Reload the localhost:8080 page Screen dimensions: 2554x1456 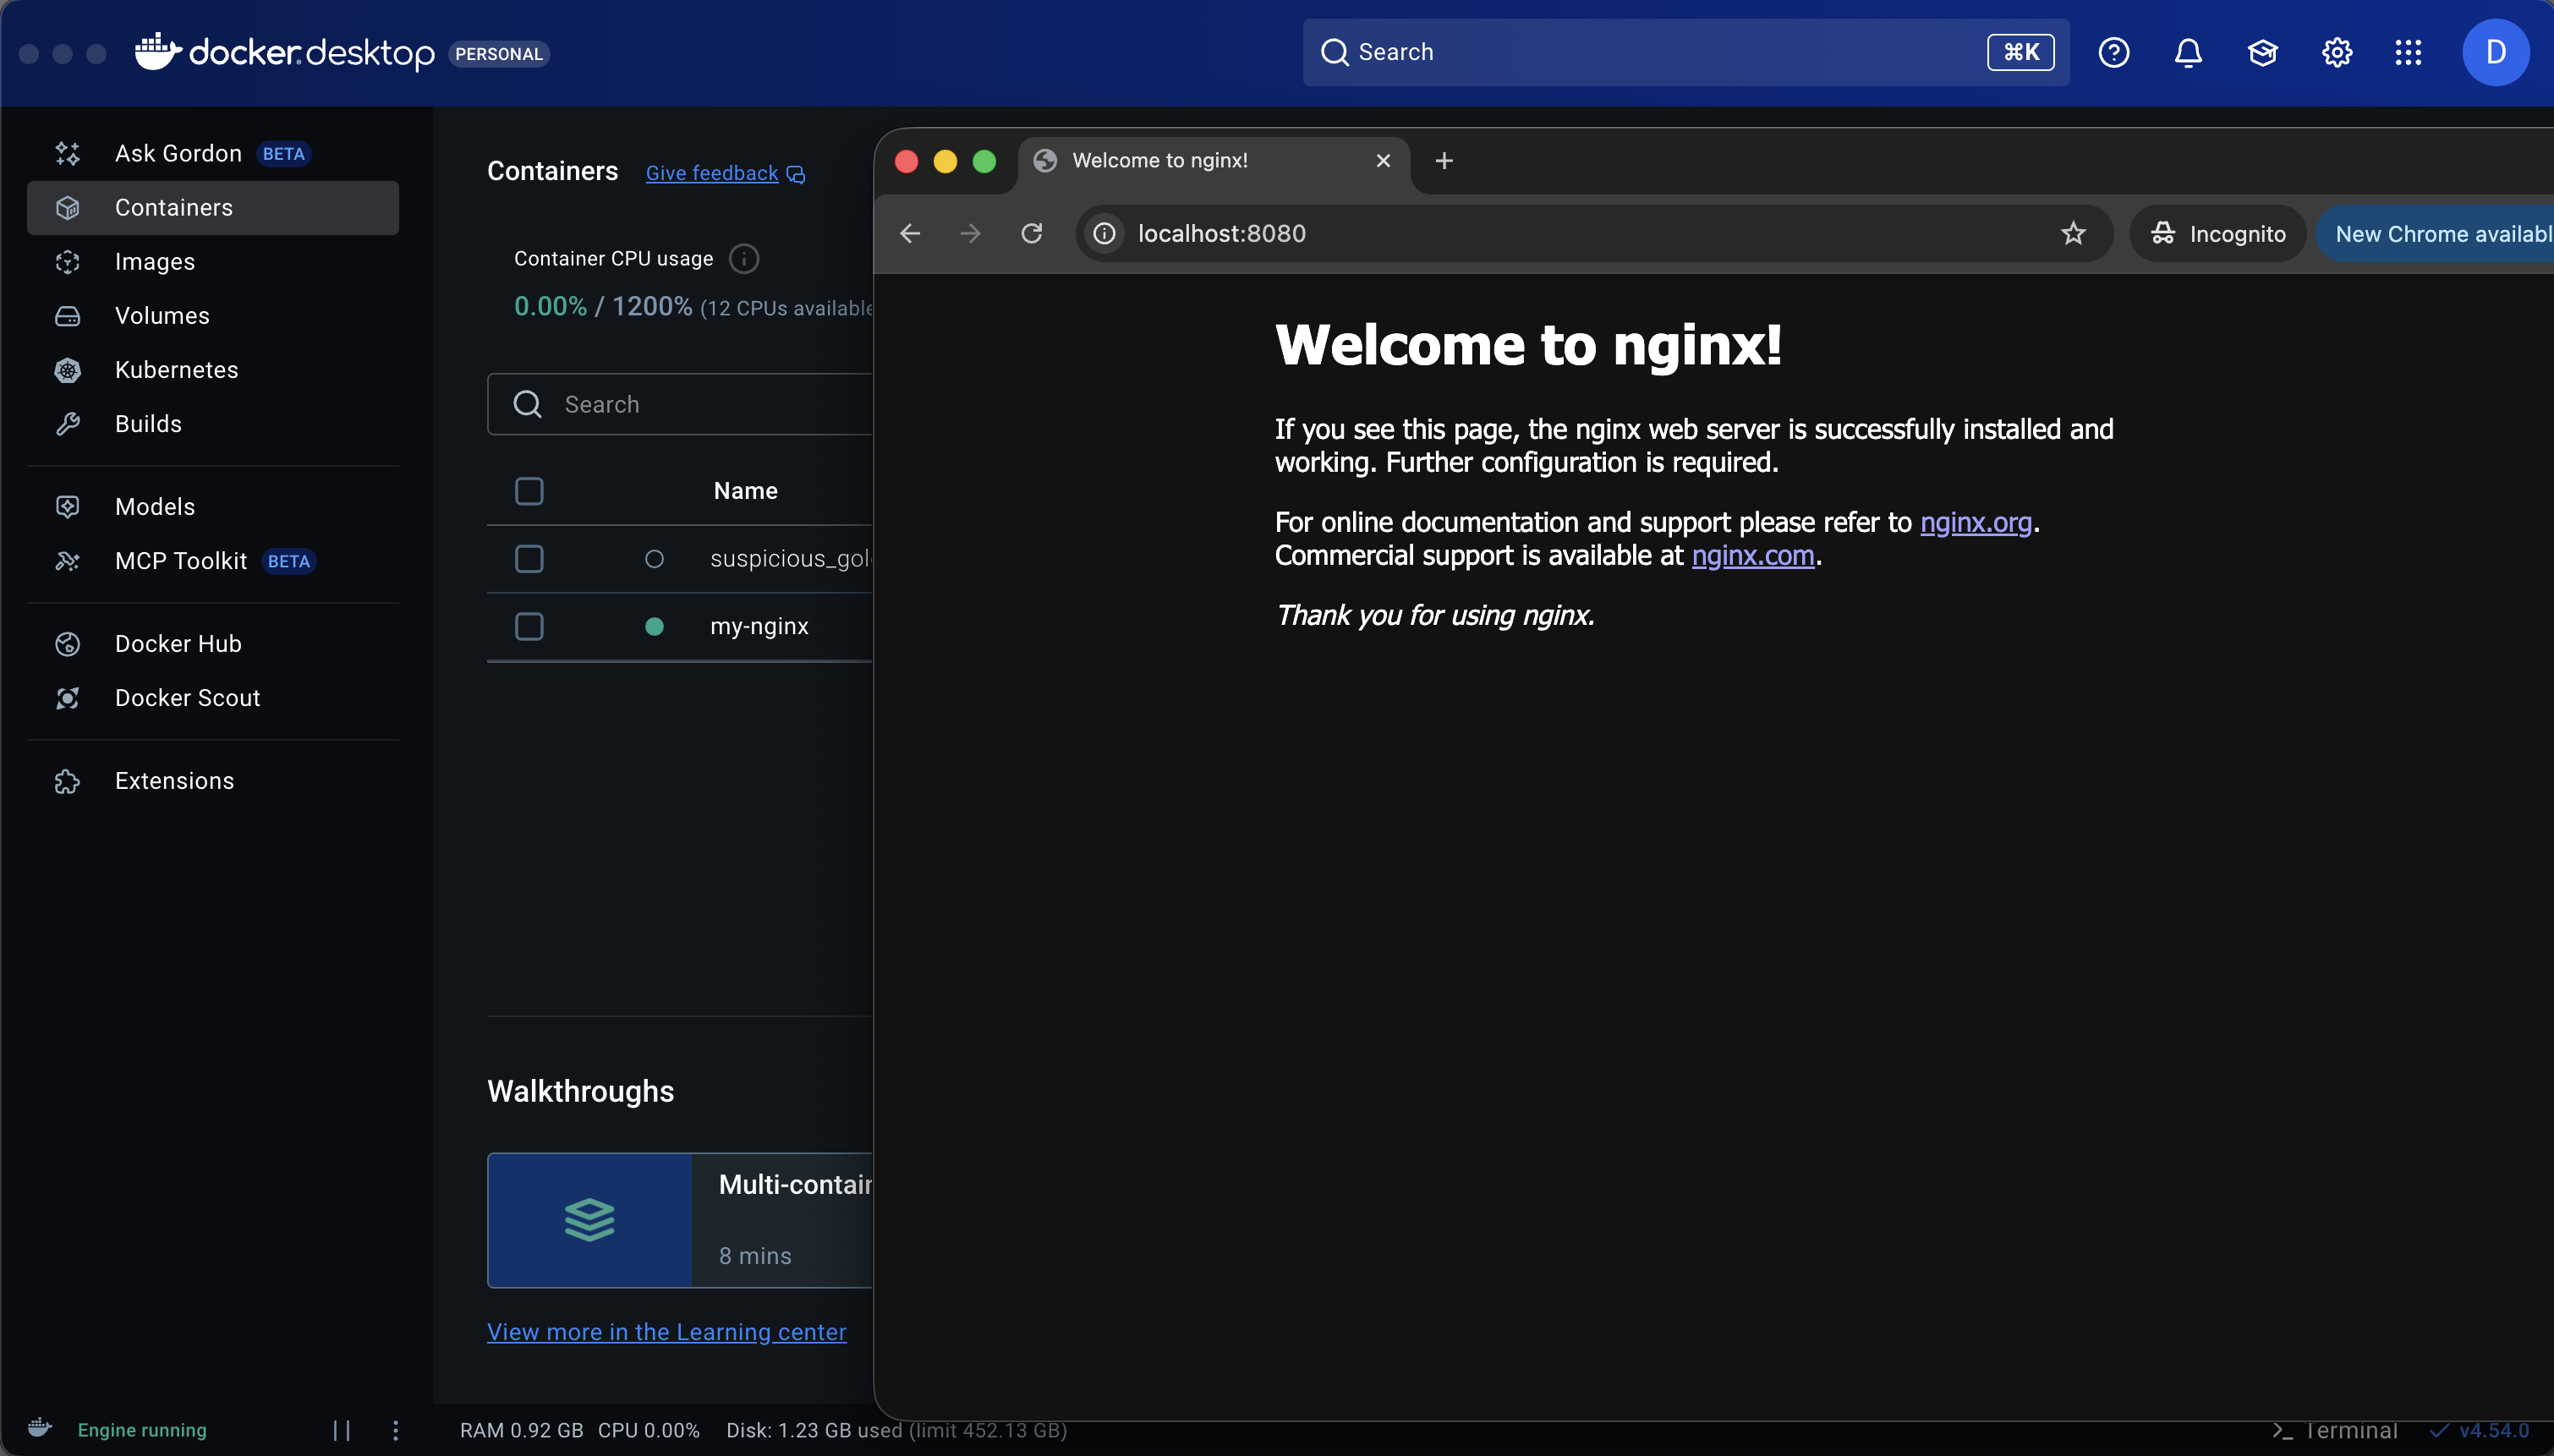[x=1032, y=233]
